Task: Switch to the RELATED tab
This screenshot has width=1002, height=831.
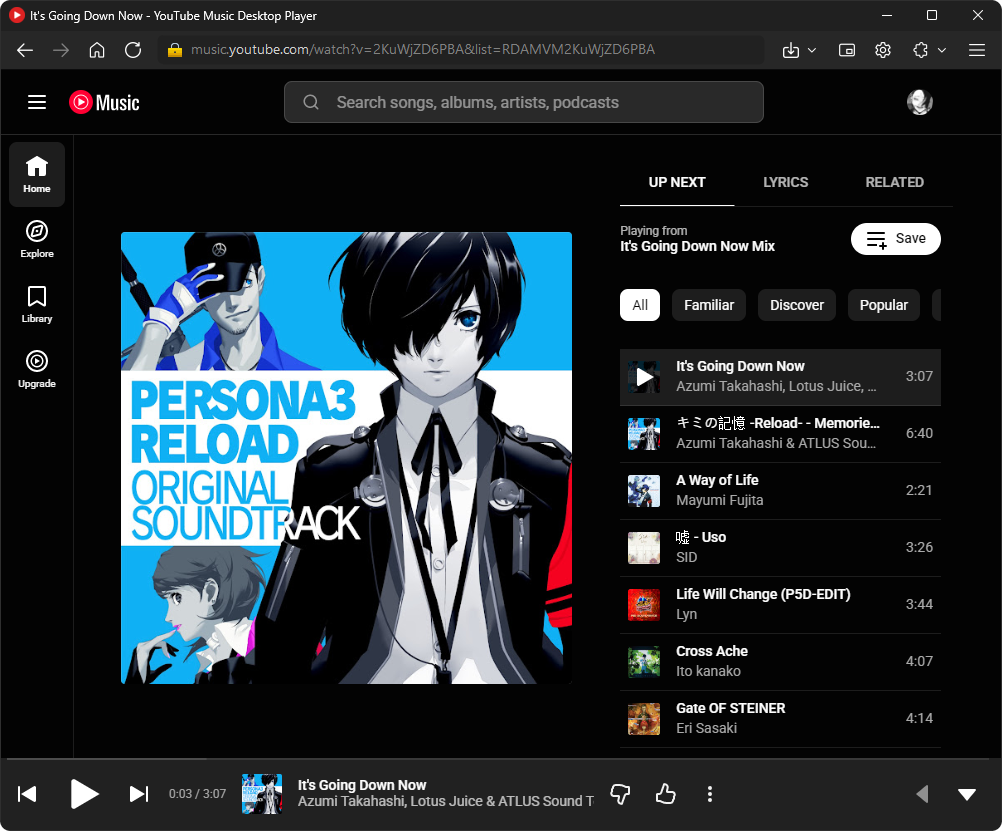Action: [894, 182]
